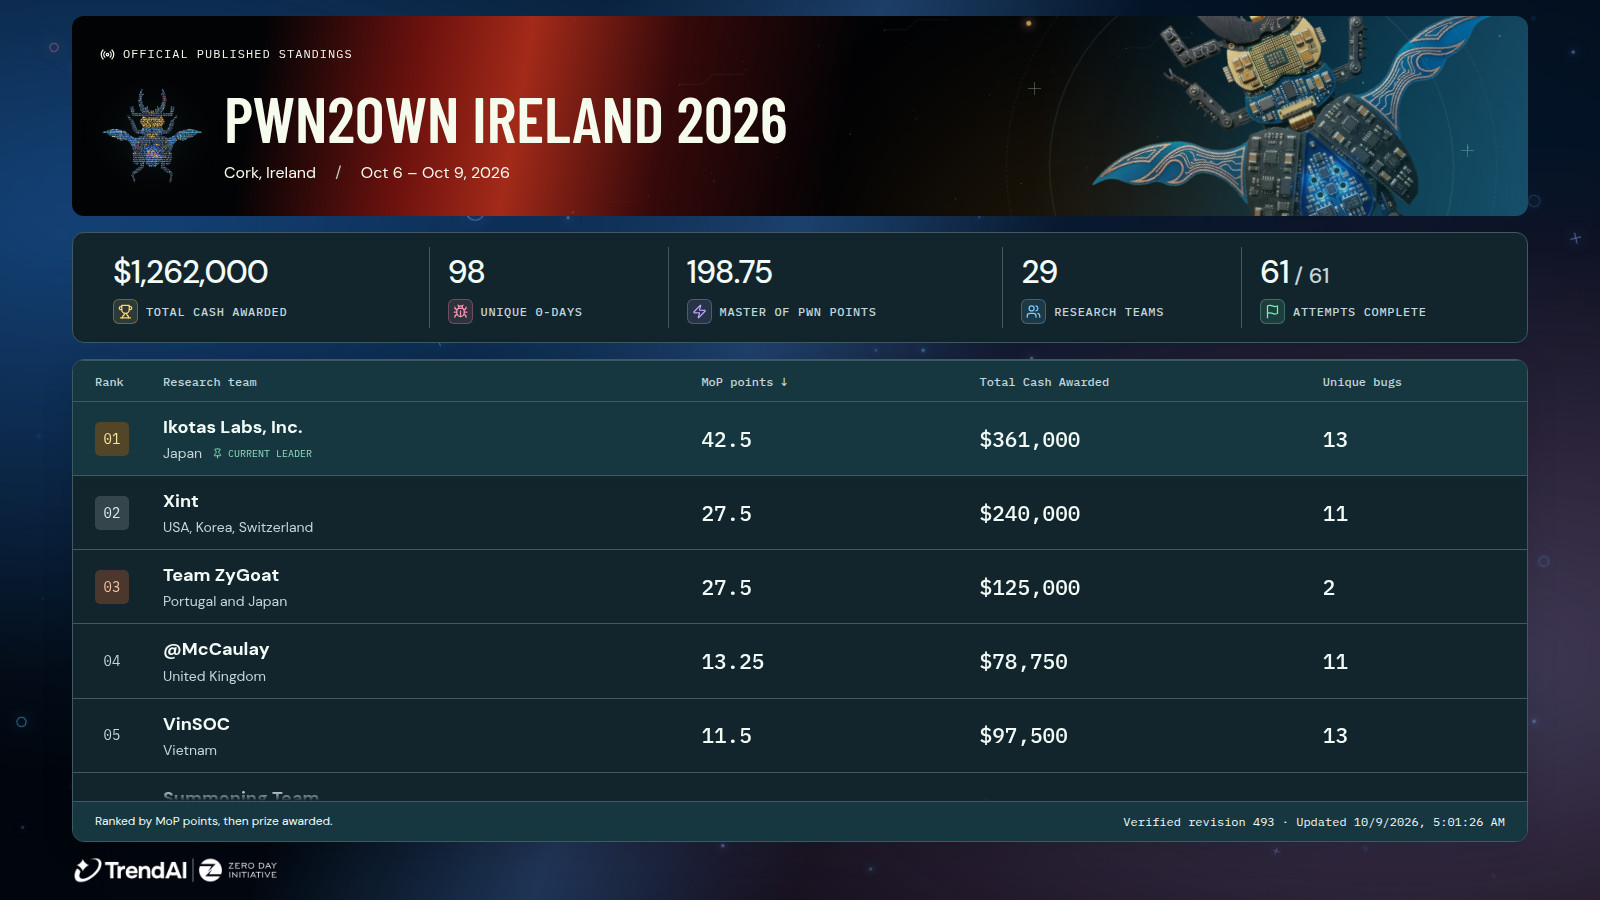This screenshot has height=900, width=1600.
Task: Click the trophy icon beside Total Cash Awarded
Action: coord(125,312)
